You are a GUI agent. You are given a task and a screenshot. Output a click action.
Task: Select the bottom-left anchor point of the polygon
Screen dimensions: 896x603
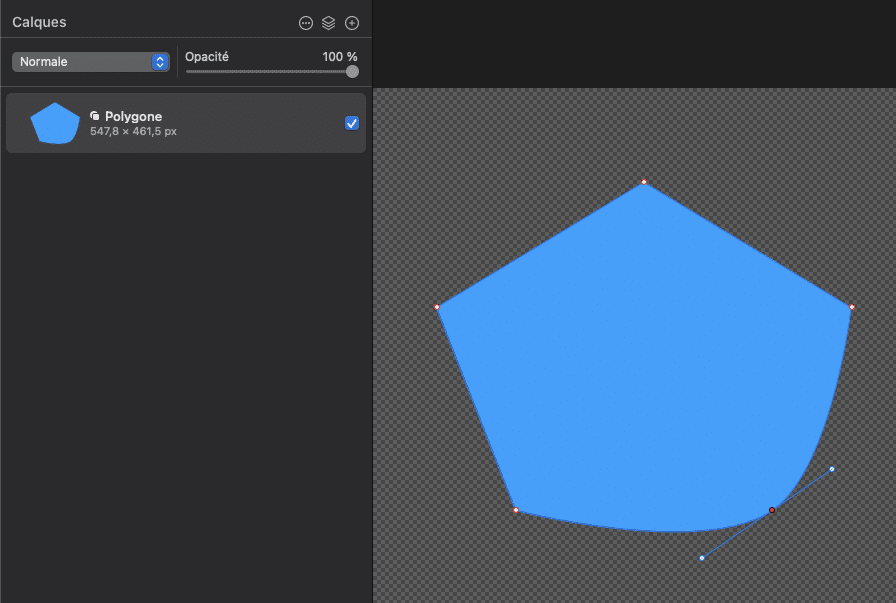[x=516, y=510]
